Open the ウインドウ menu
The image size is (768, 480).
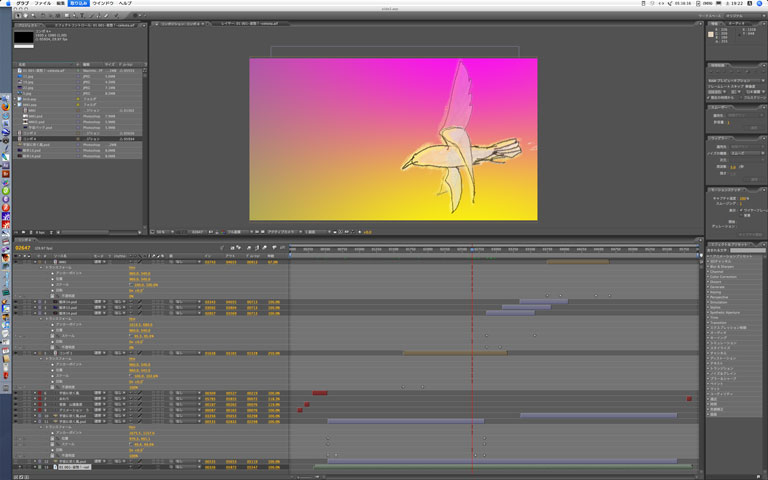101,4
